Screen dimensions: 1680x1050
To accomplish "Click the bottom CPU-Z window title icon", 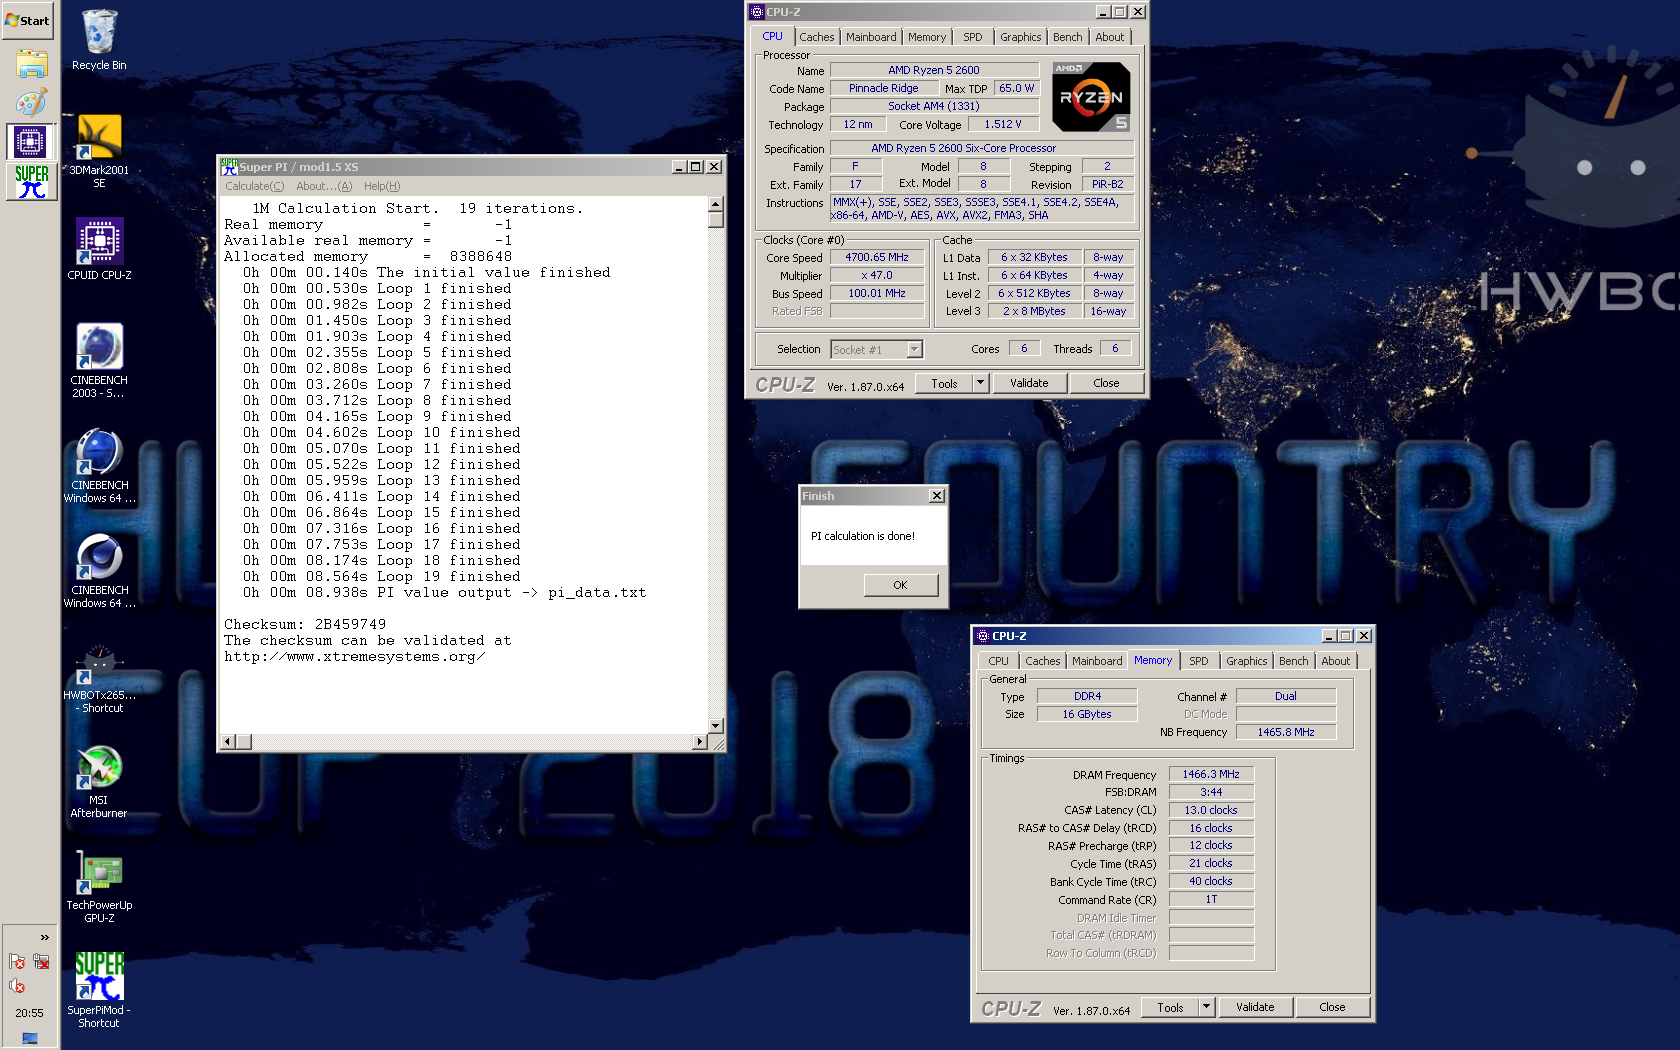I will pos(982,636).
